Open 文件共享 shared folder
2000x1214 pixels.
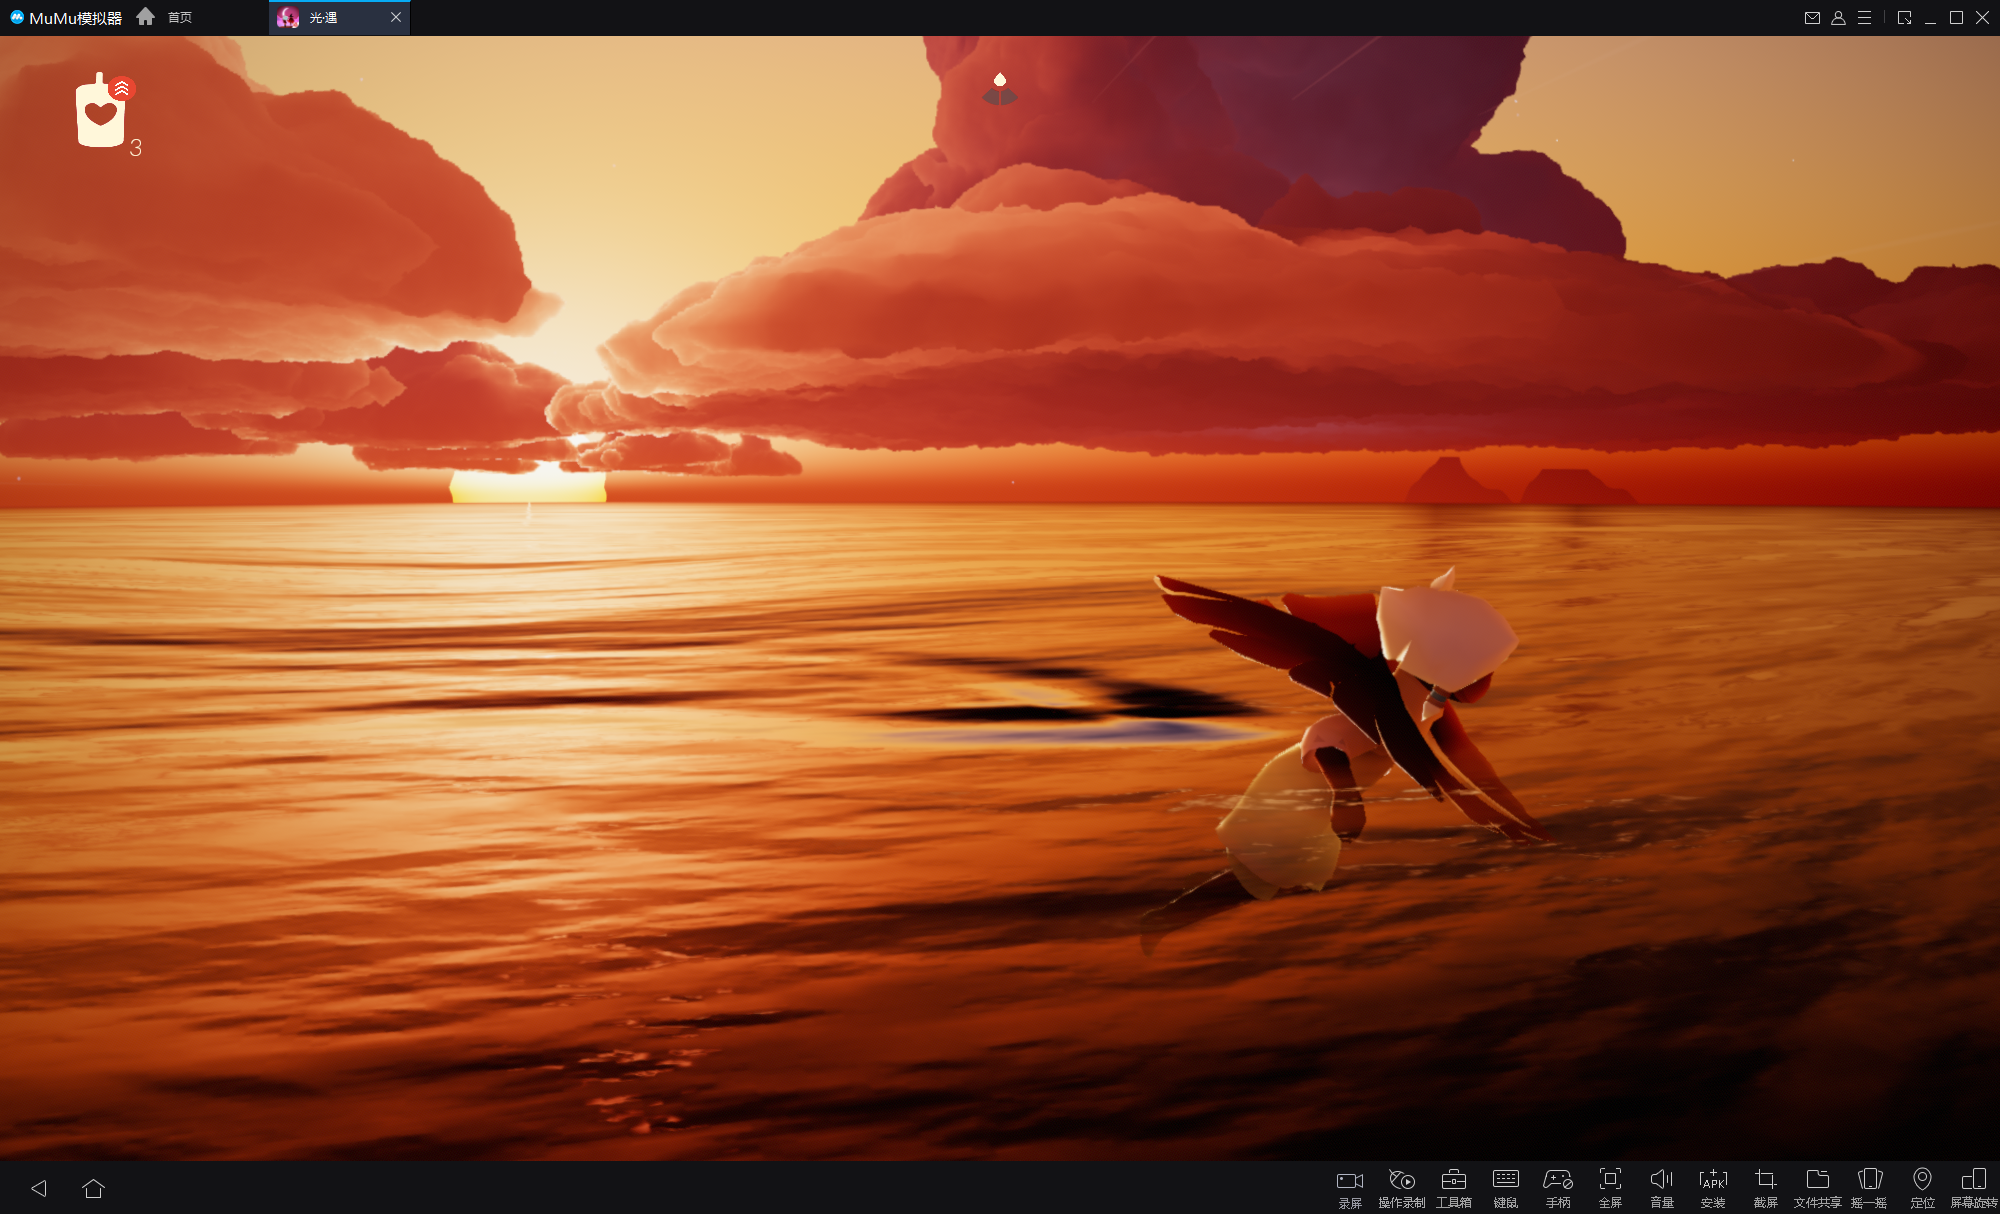(x=1818, y=1188)
